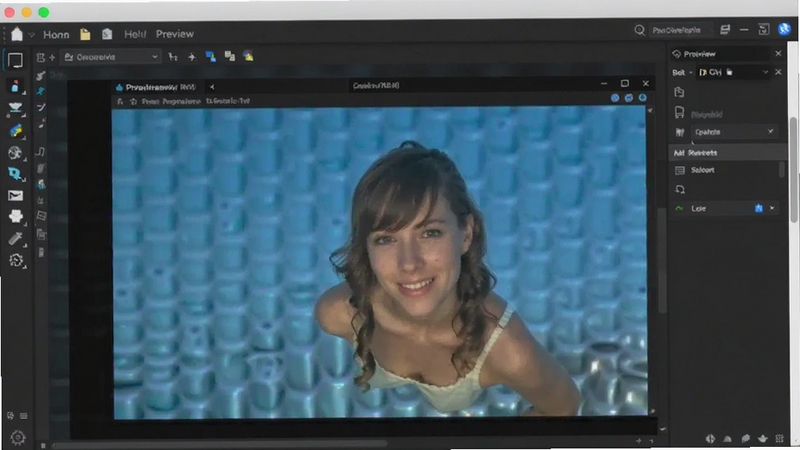This screenshot has height=450, width=800.
Task: Click the clipboard icon below Belt in the panel
Action: pos(679,92)
